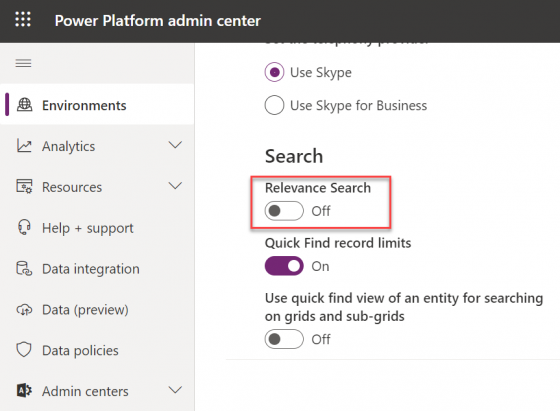The image size is (560, 411).
Task: Click the Power Platform admin center title
Action: 158,21
